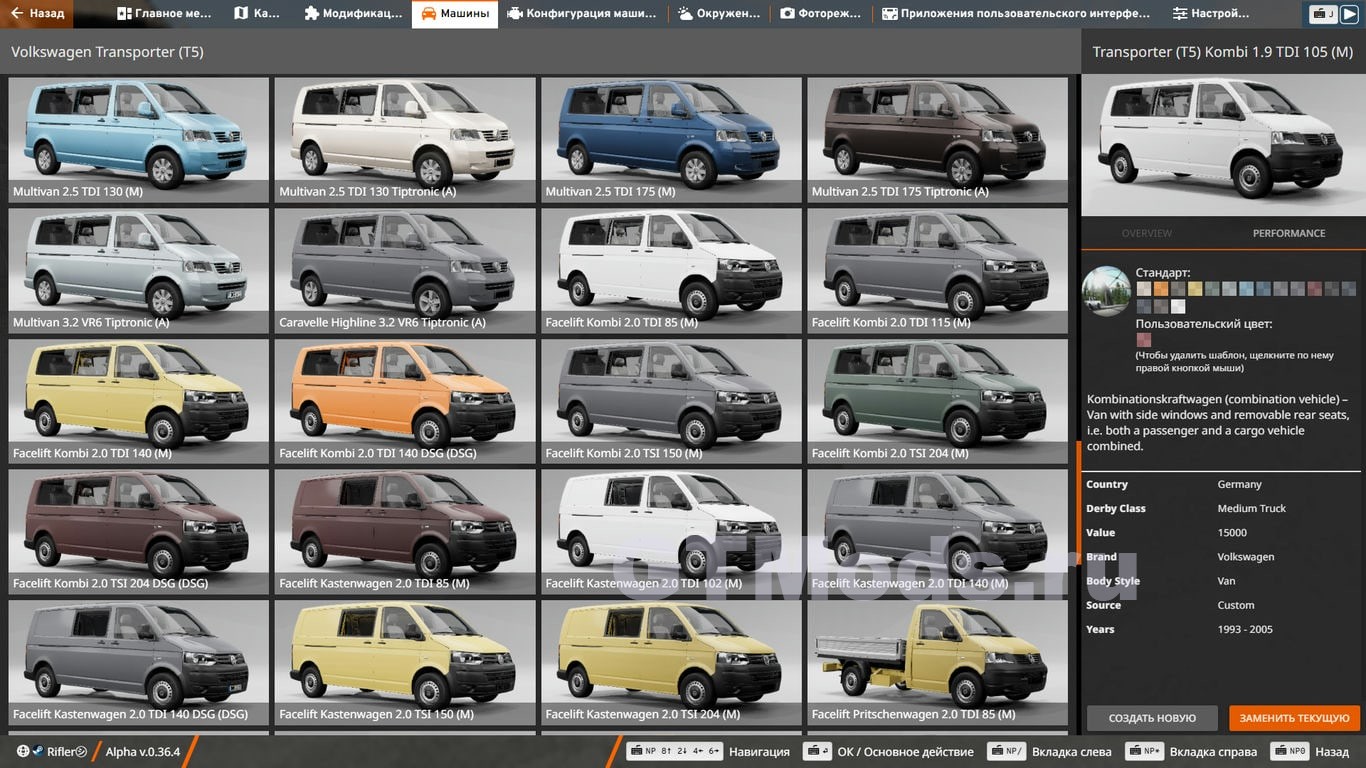Click the ЗАМЕНИТЬ ТЕКУЩУЮ button
1366x768 pixels.
1295,718
